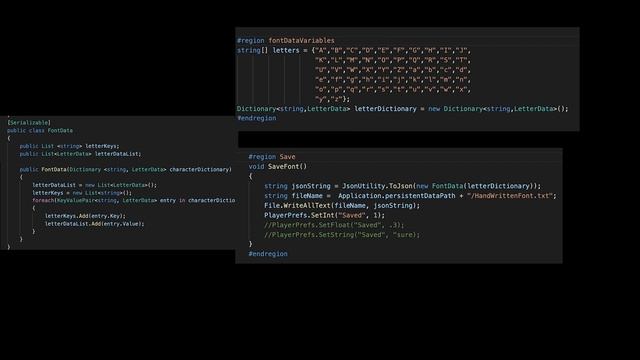Click the '#region Save' line
640x360 pixels.
pos(272,157)
